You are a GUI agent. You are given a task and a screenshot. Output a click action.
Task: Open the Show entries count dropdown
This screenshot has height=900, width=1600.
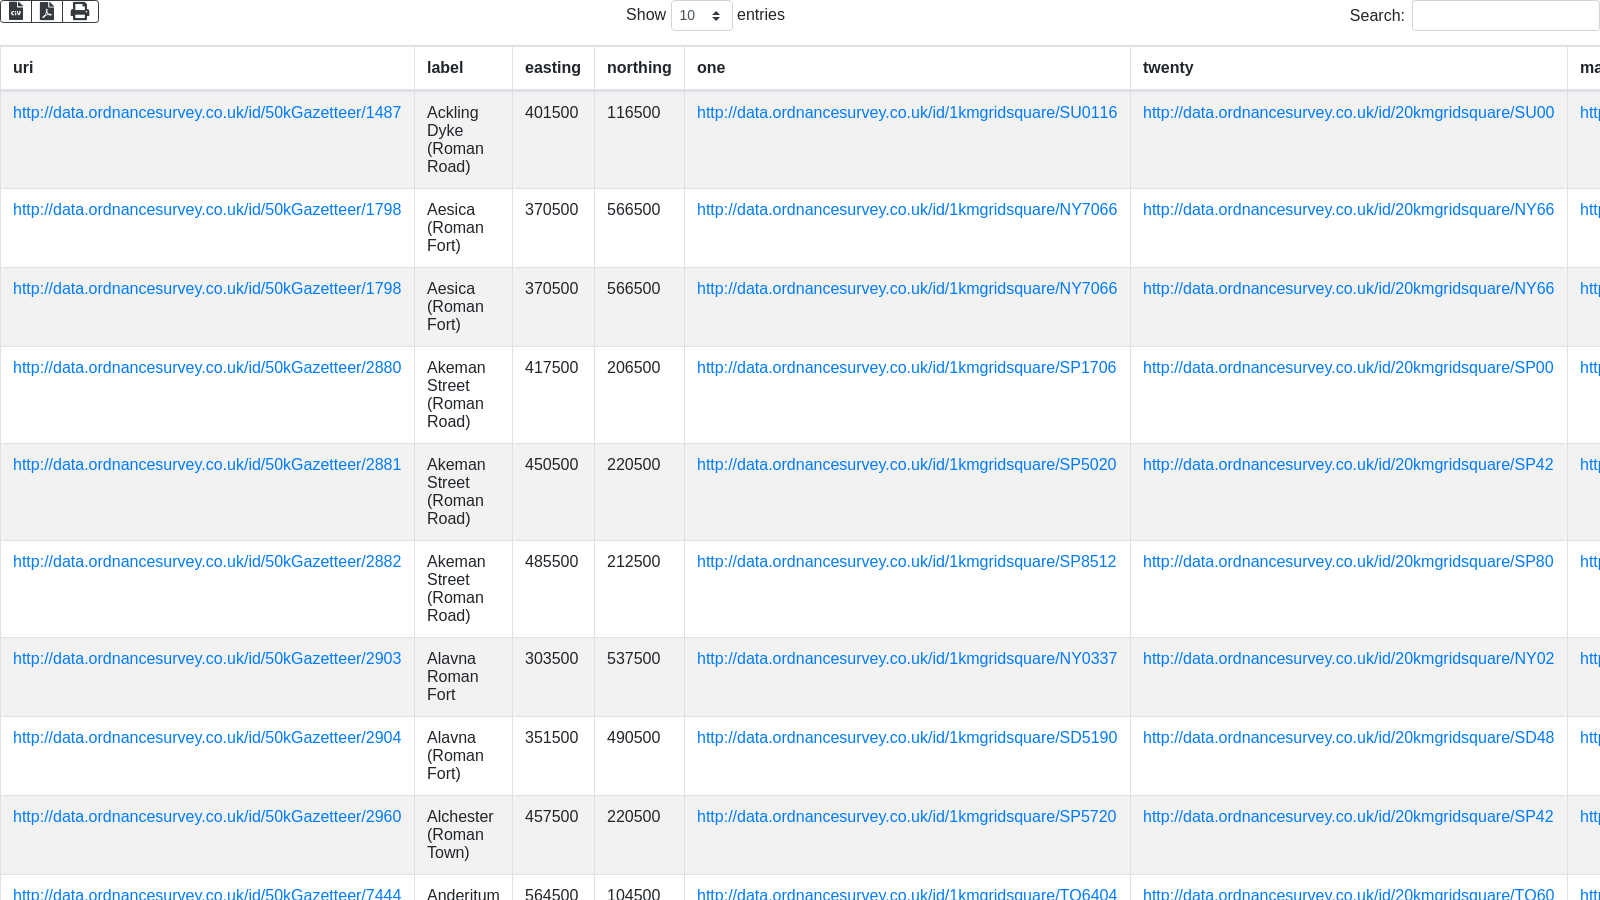click(x=701, y=15)
